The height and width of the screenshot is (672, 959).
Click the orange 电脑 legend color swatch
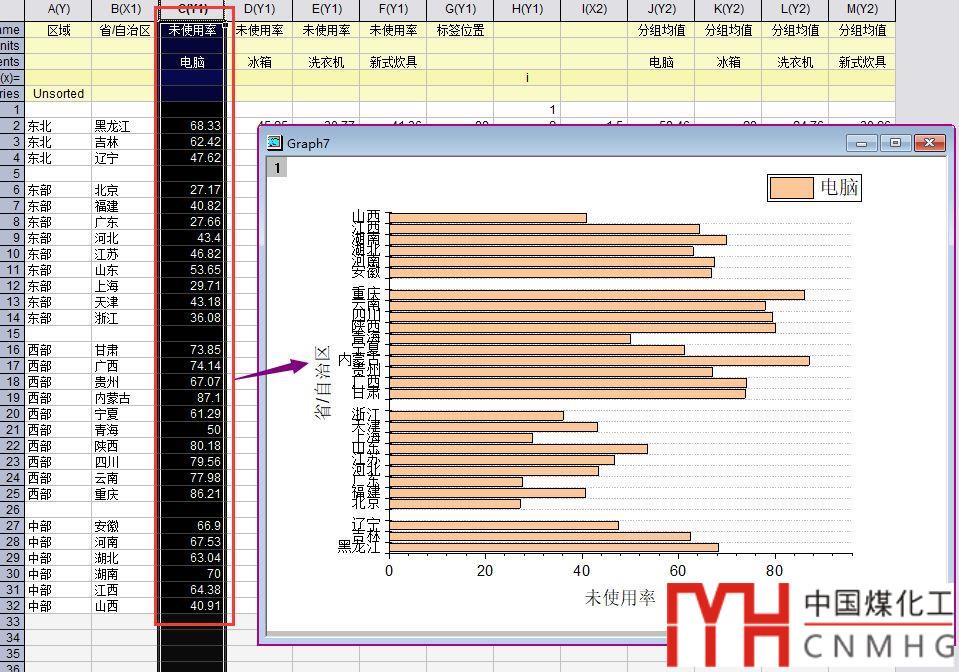click(x=791, y=187)
